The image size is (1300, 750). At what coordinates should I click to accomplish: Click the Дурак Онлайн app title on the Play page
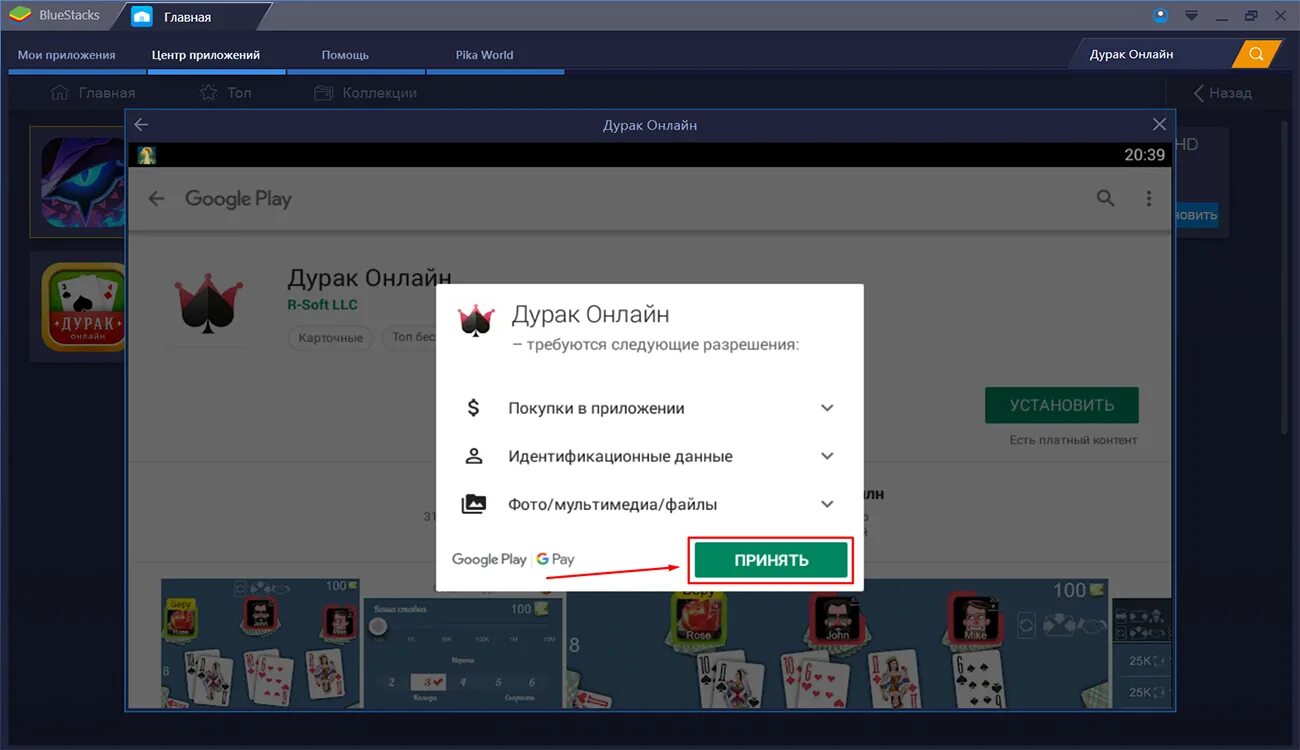[x=369, y=278]
